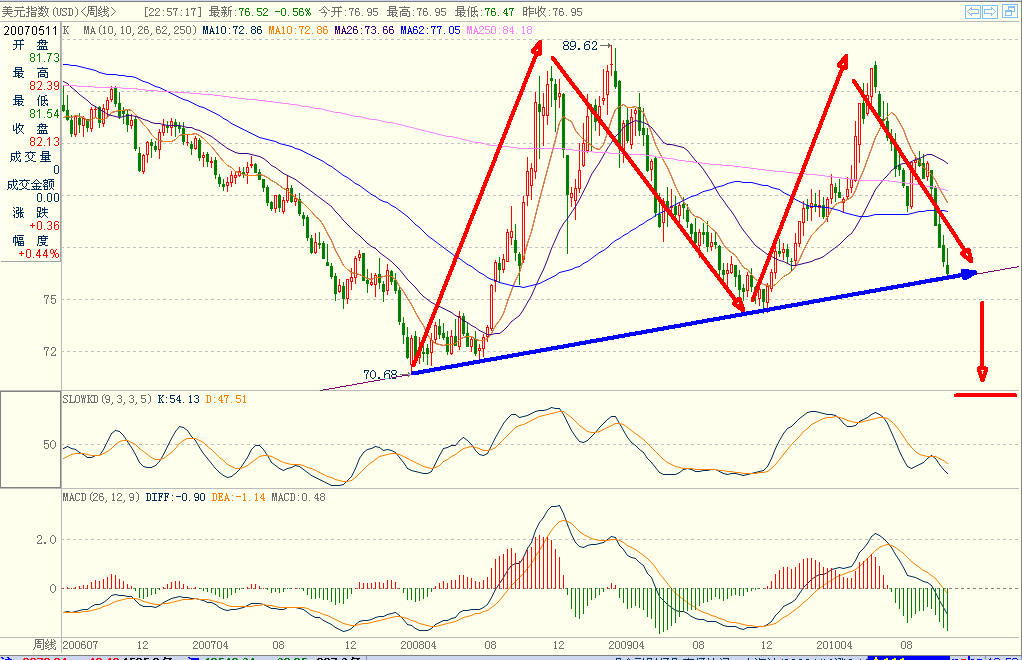Select the 最低:76.47 value in header
Screen dimensions: 1022x660
484,12
